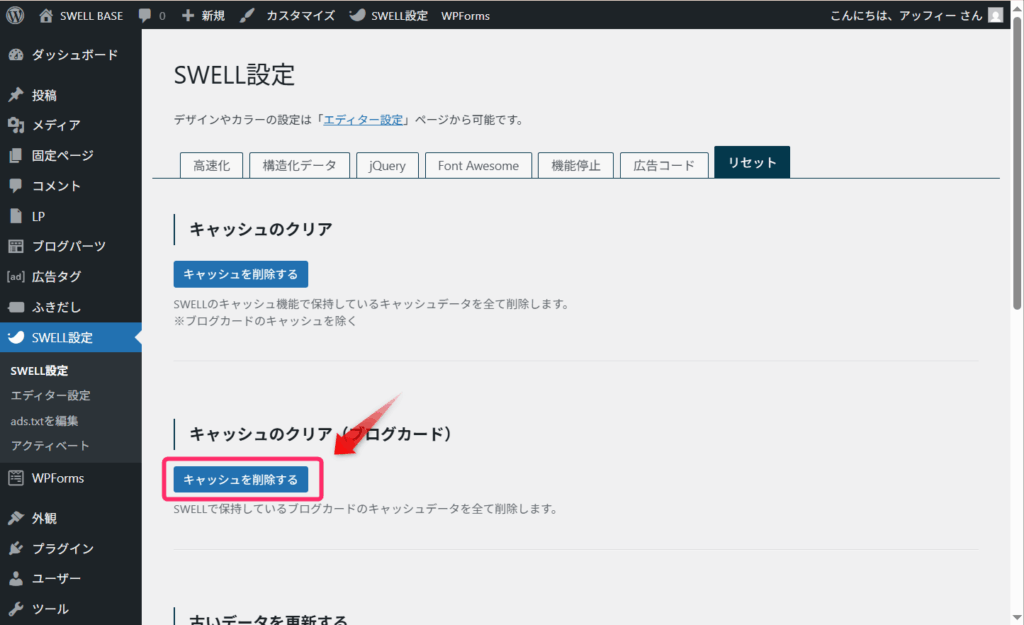Click the コメント bubble icon in sidebar
1024x625 pixels.
(16, 185)
